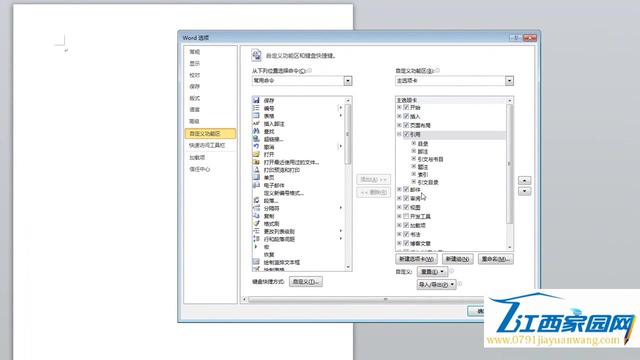
Task: Click the 新建选项卡 (New Tab) button
Action: click(416, 259)
